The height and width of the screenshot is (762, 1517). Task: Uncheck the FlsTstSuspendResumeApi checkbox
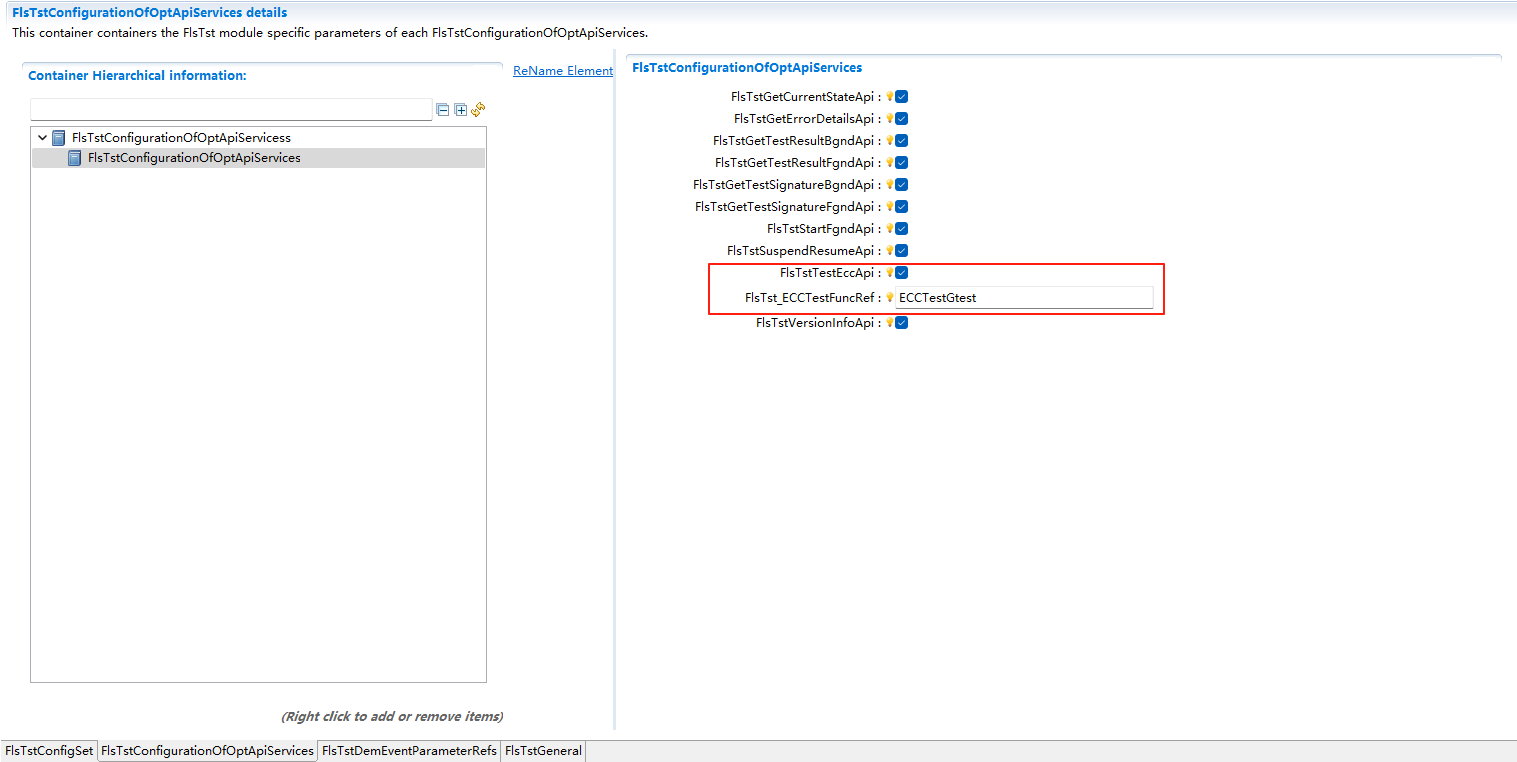901,250
